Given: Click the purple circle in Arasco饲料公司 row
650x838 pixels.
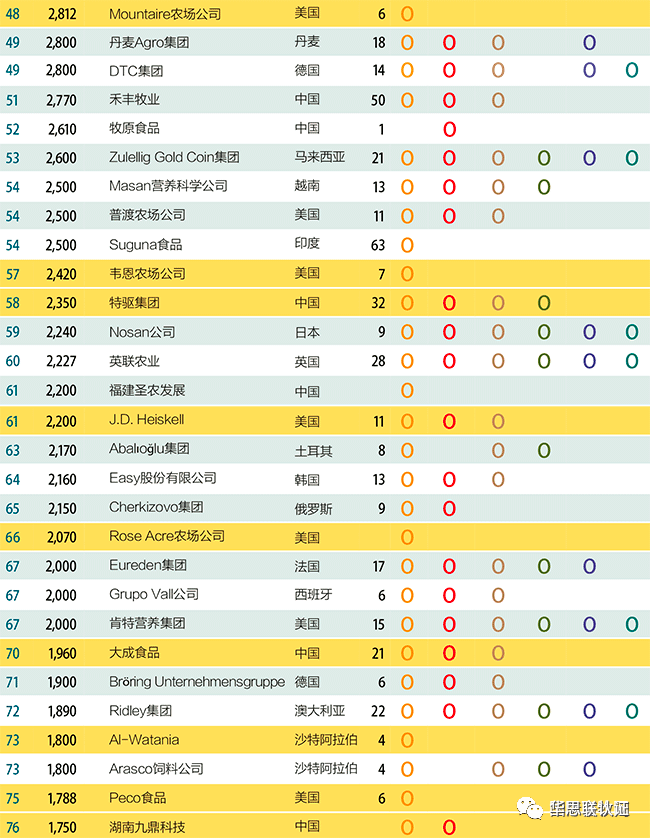Looking at the screenshot, I should pos(589,769).
